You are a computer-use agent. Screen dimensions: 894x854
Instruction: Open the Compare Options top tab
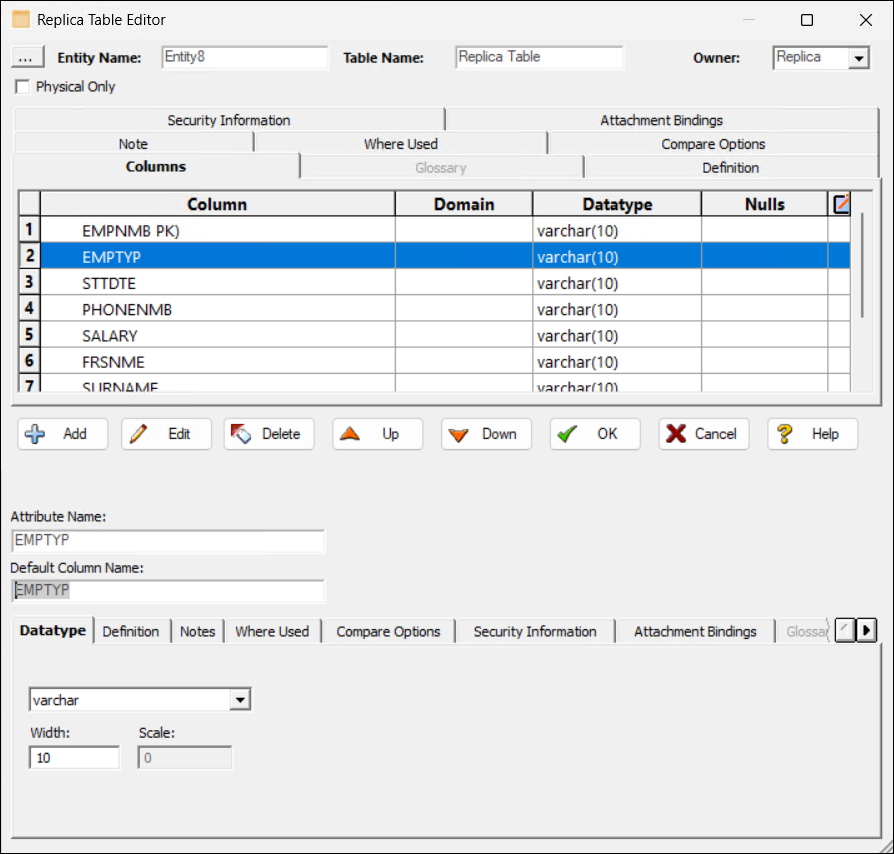(713, 144)
